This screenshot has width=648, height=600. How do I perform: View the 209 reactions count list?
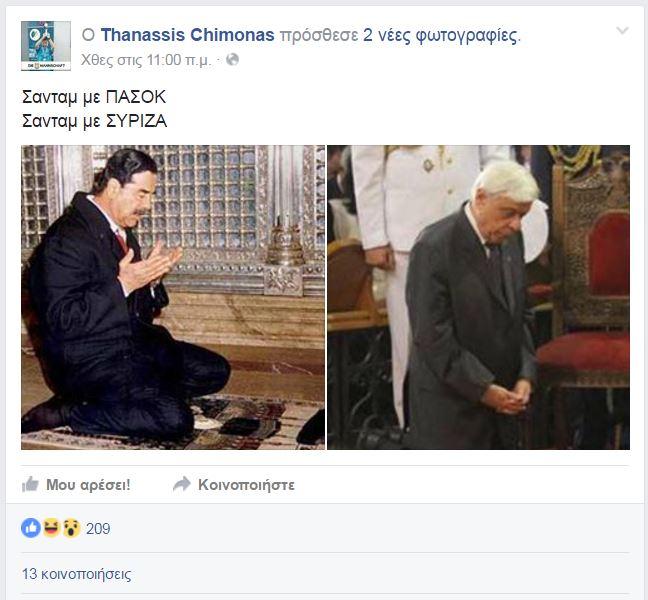pyautogui.click(x=98, y=529)
